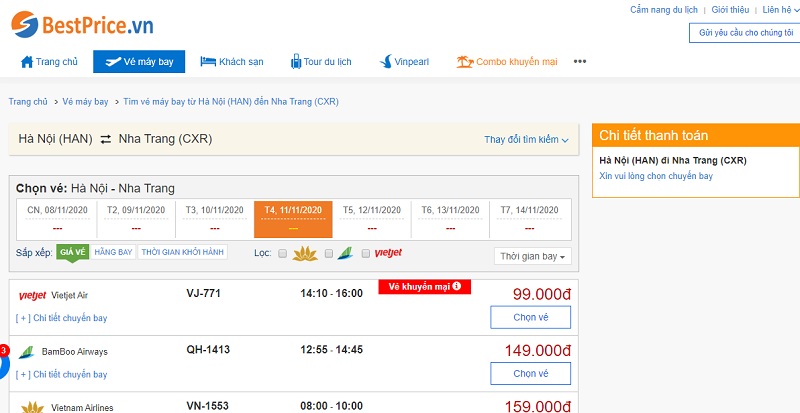Click the route swap arrows icon
This screenshot has height=413, width=800.
point(106,139)
